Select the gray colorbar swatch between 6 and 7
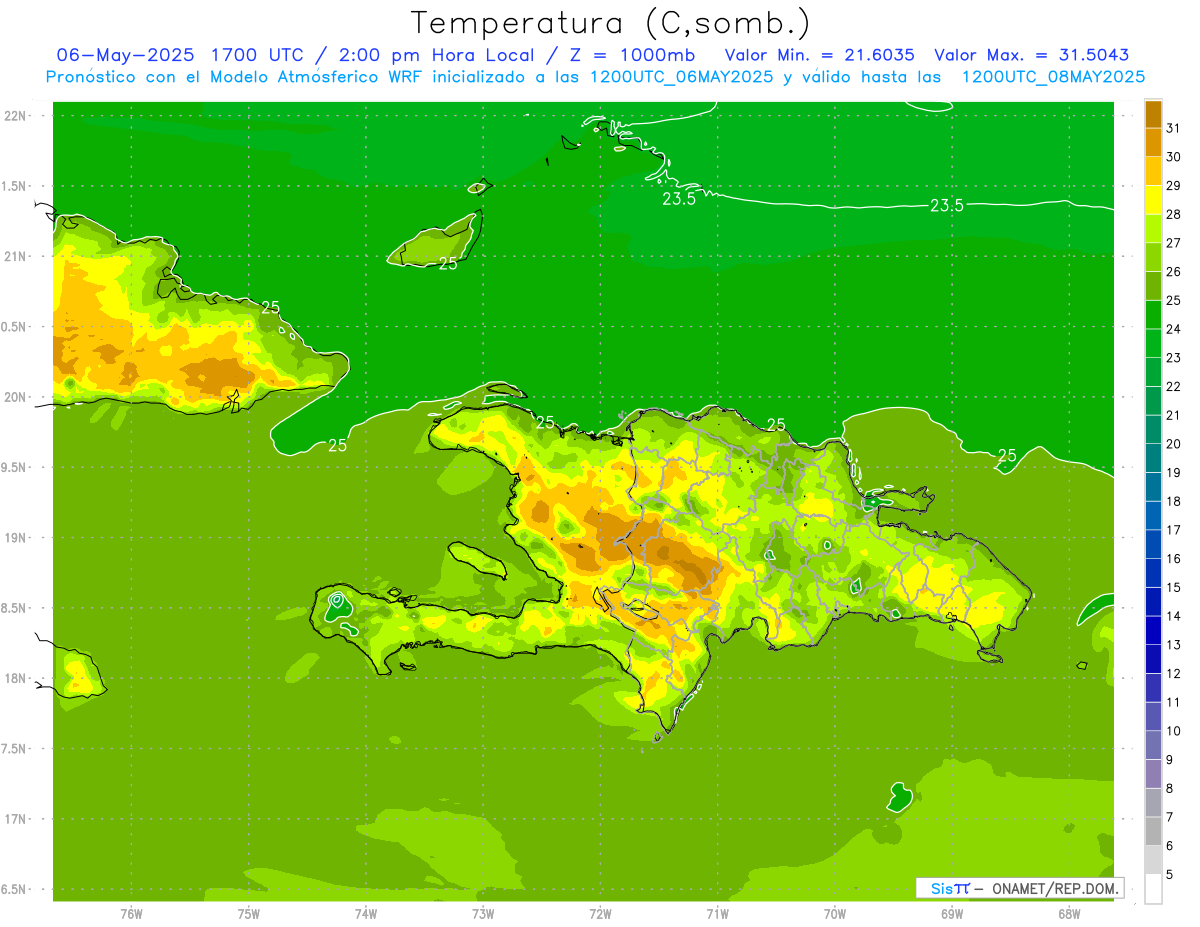Screen dimensions: 1200x927 coord(1153,831)
